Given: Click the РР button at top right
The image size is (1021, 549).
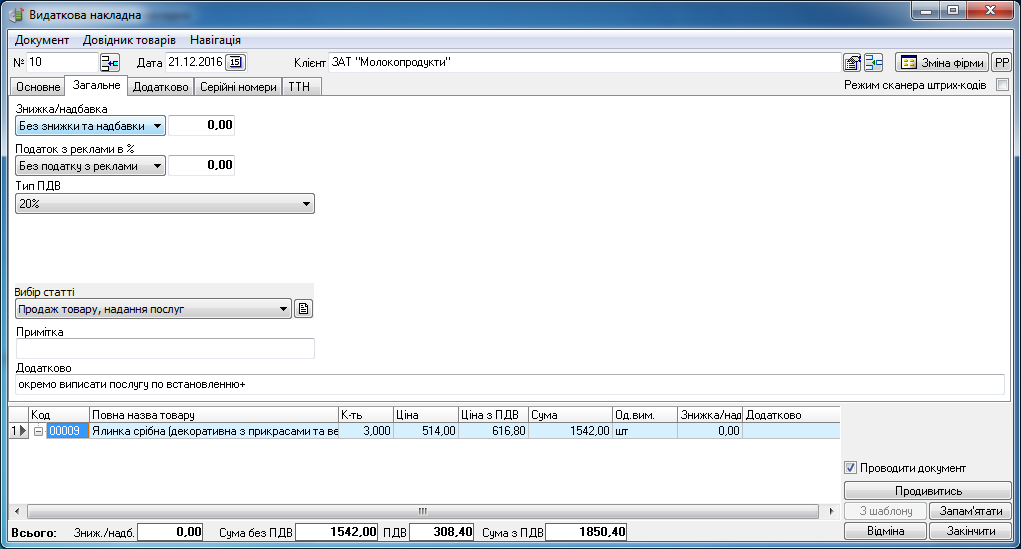Looking at the screenshot, I should (1001, 62).
